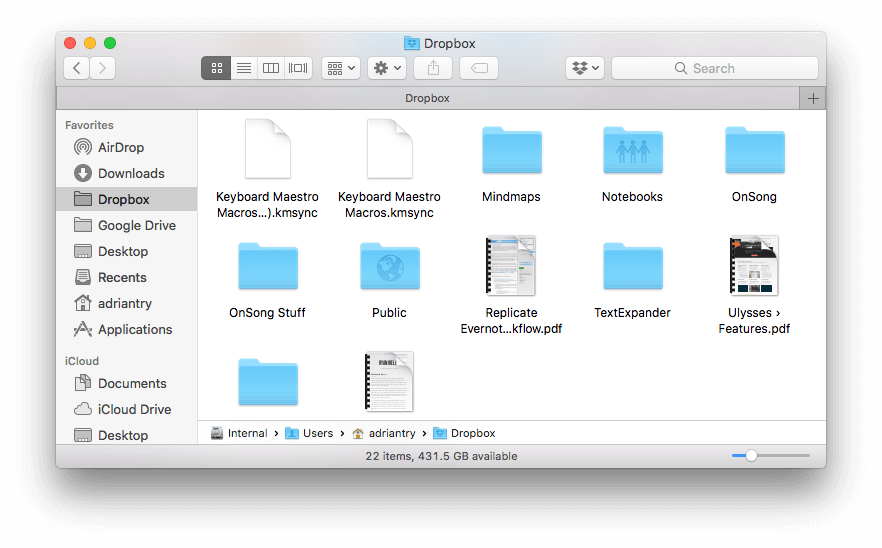Add a new tab with plus button
Image resolution: width=882 pixels, height=548 pixels.
[813, 98]
